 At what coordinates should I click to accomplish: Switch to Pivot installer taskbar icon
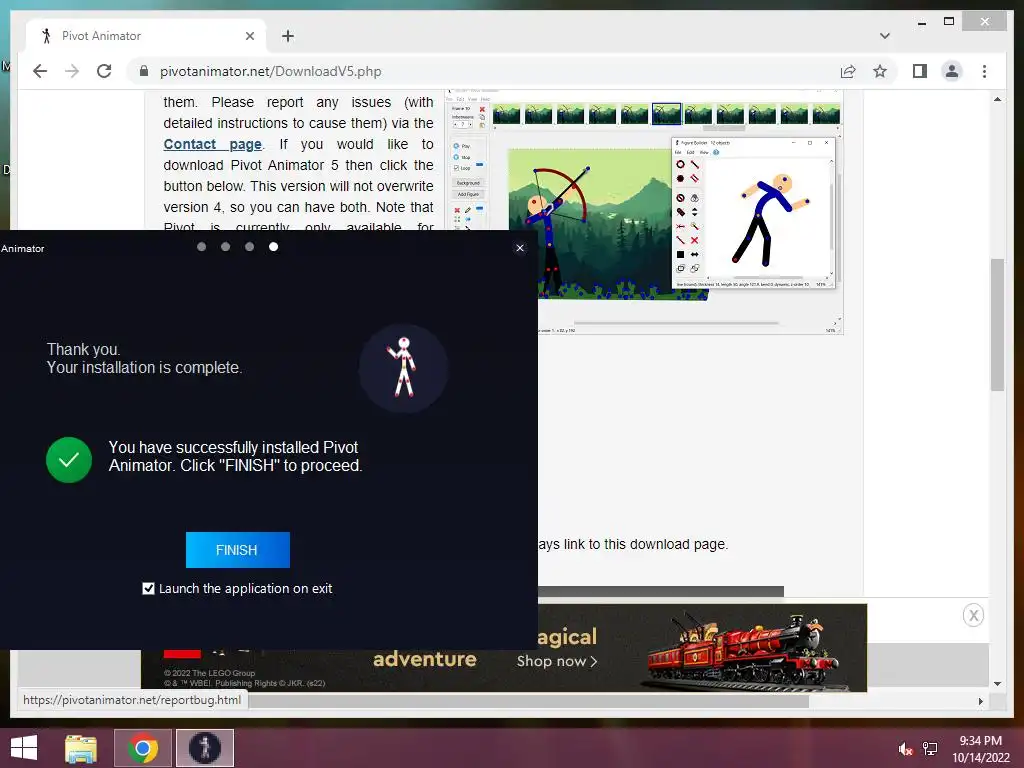click(204, 748)
